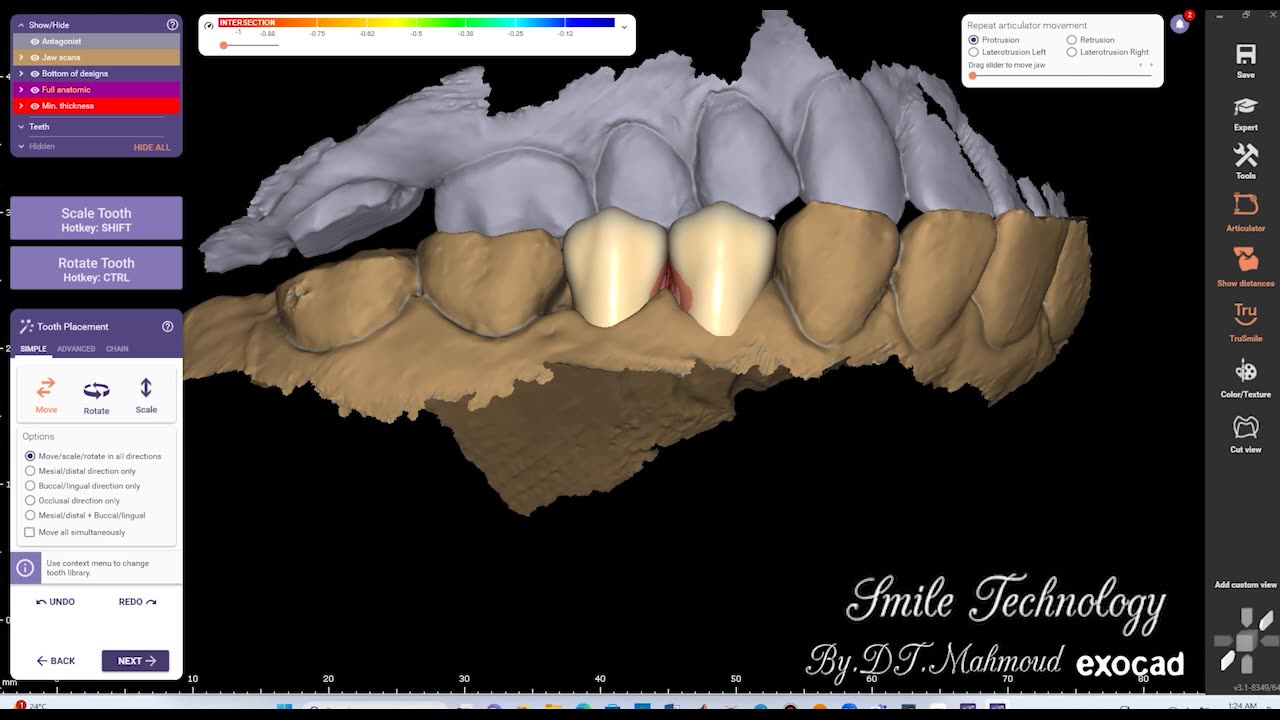Click the Tooth Placement wand icon
The width and height of the screenshot is (1280, 720).
[x=26, y=326]
